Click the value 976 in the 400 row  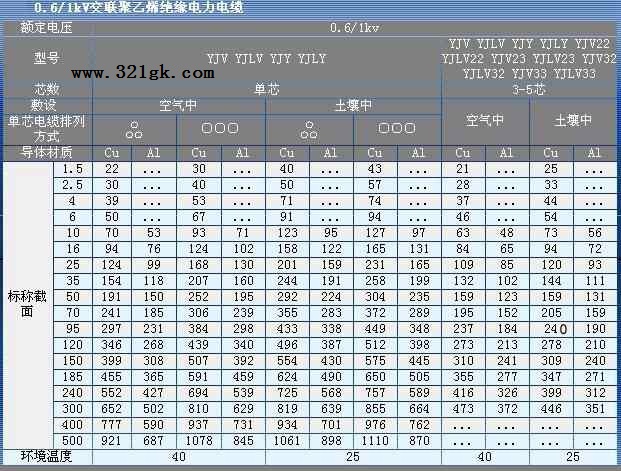pyautogui.click(x=375, y=425)
